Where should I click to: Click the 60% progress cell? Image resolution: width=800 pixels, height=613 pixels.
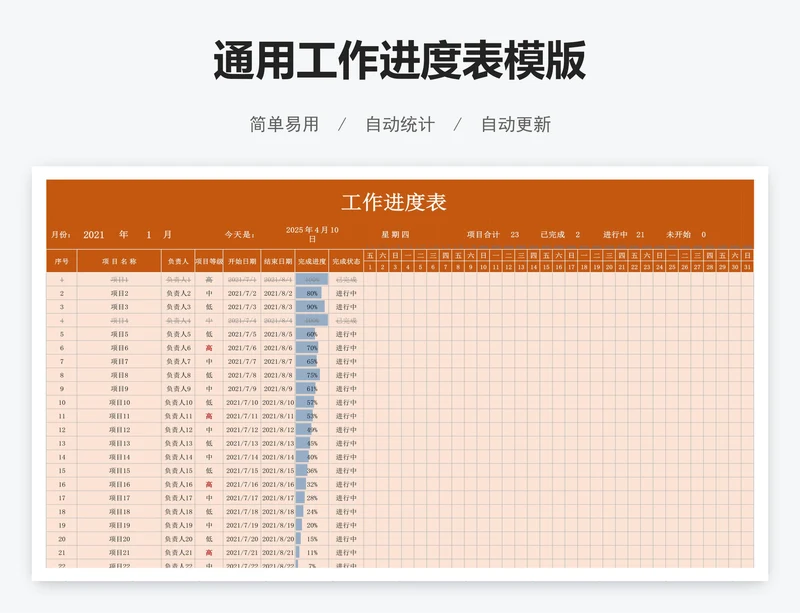click(x=312, y=334)
